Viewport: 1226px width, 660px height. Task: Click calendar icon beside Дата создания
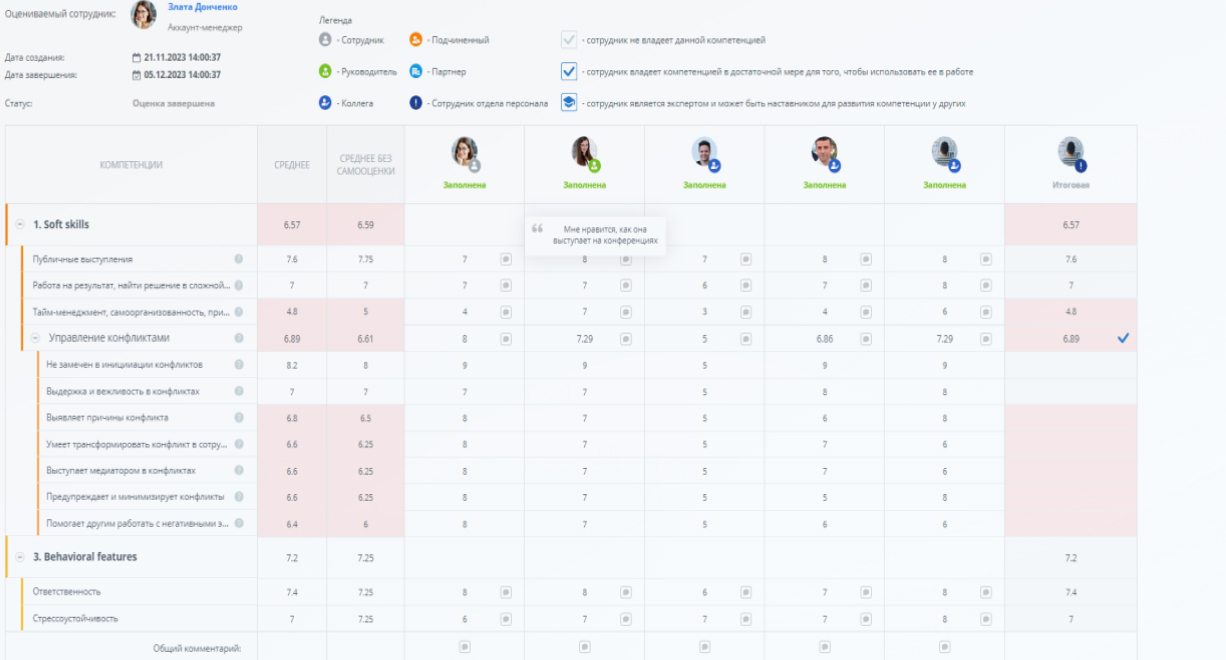pyautogui.click(x=136, y=58)
